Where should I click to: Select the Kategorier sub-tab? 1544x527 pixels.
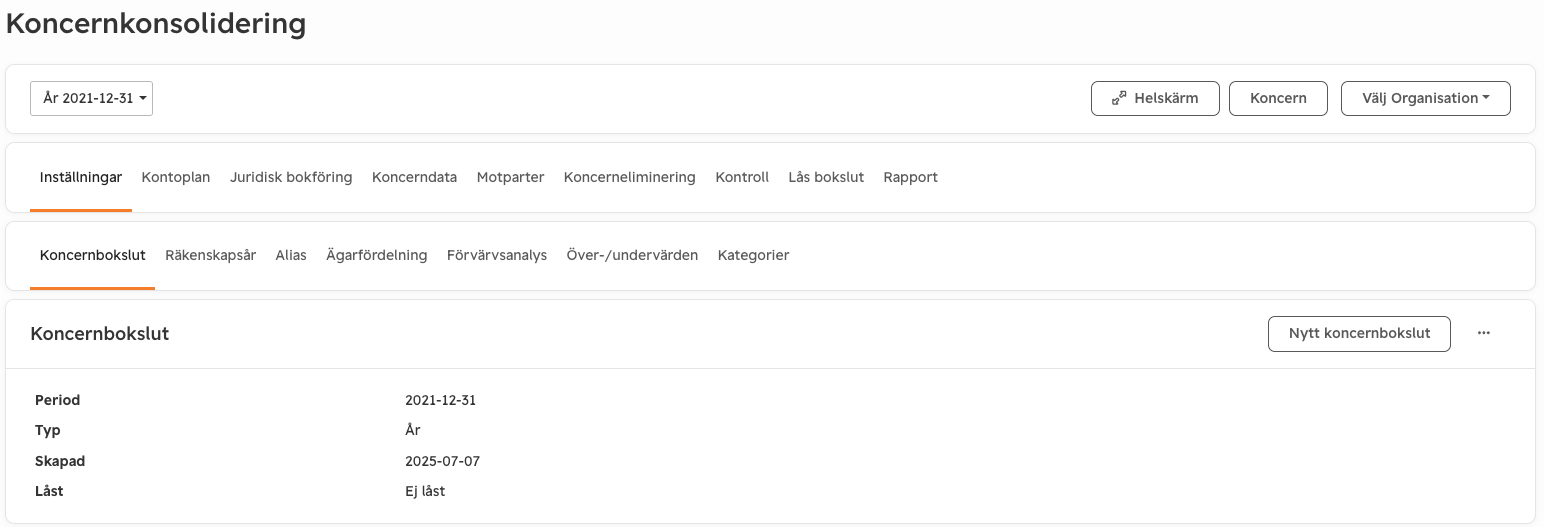[754, 255]
